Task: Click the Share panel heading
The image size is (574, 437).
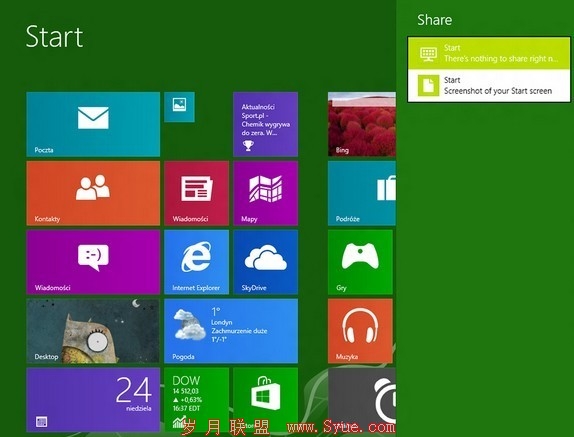Action: 435,20
